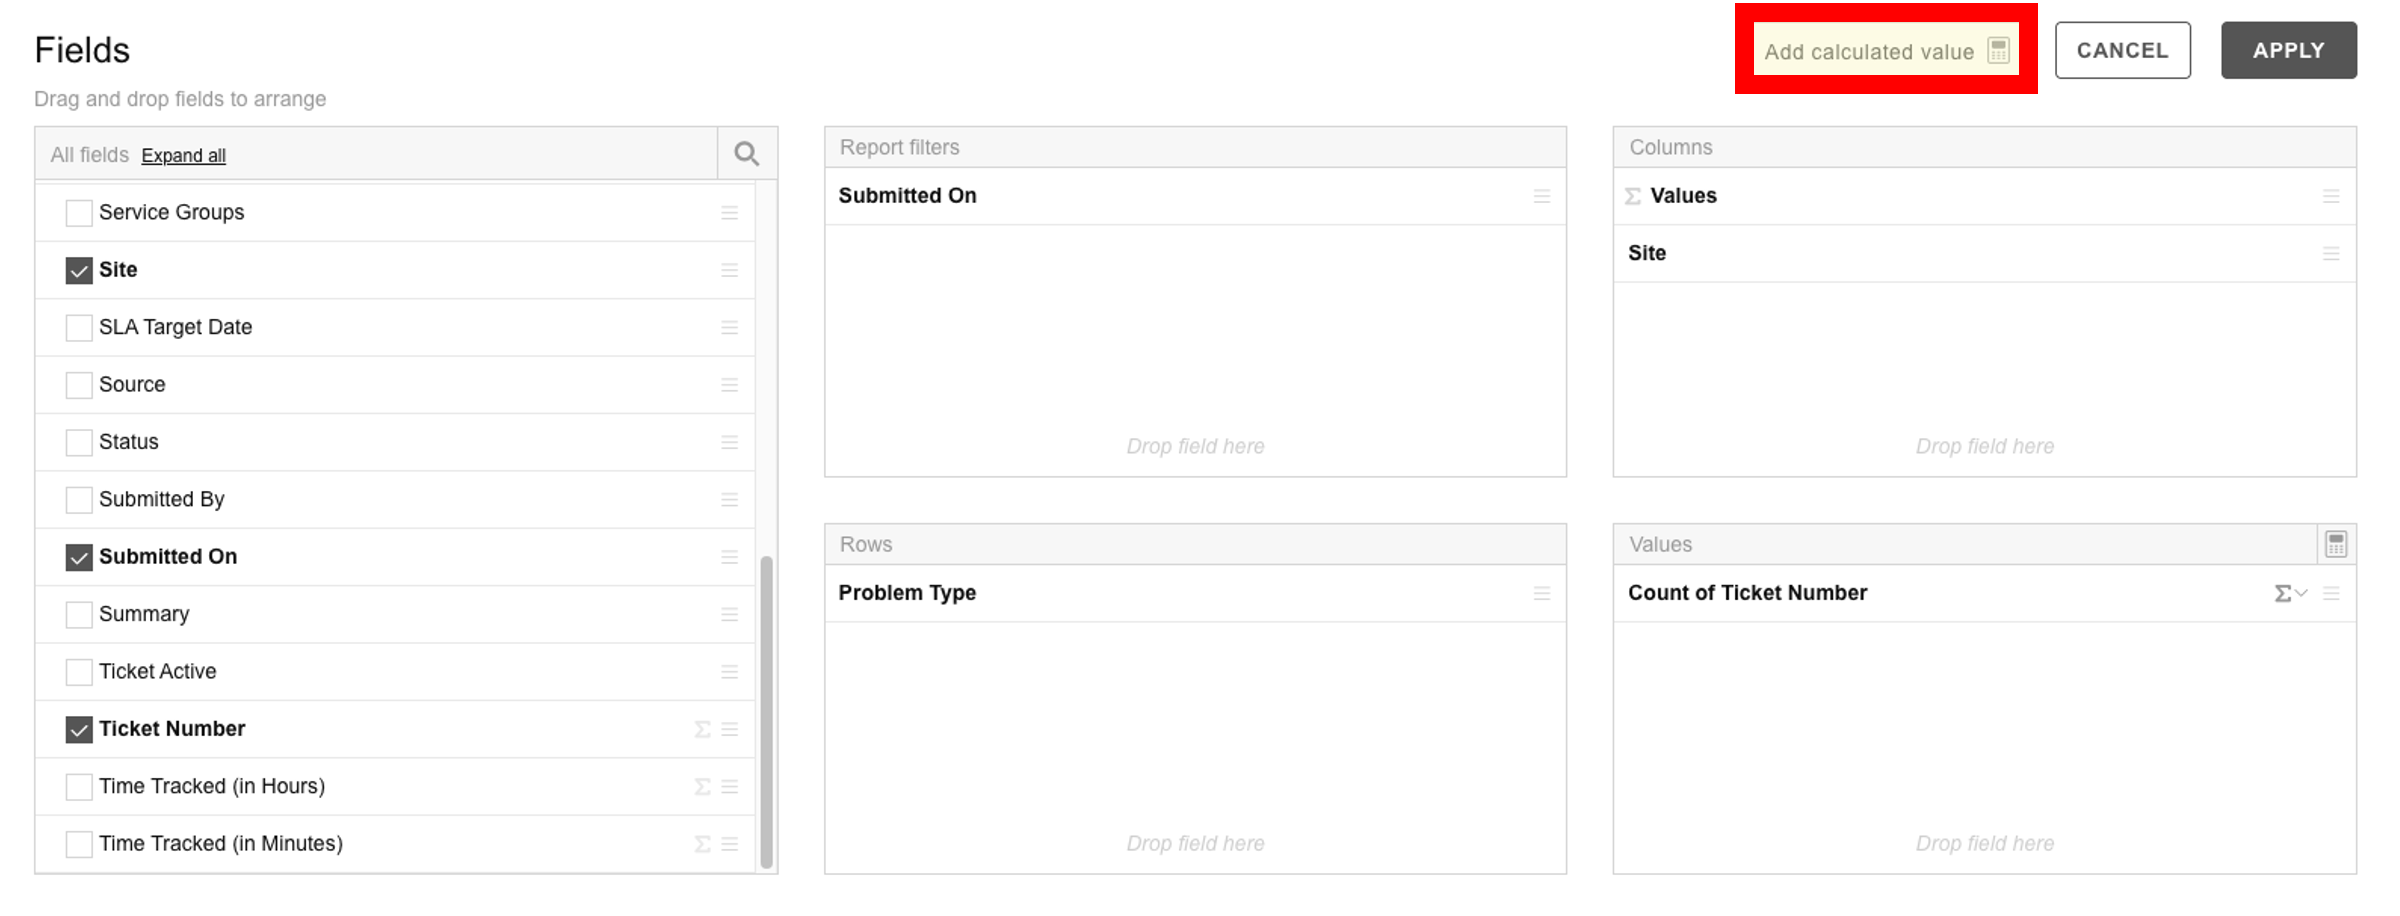The image size is (2400, 916).
Task: Click the CANCEL button
Action: (2122, 50)
